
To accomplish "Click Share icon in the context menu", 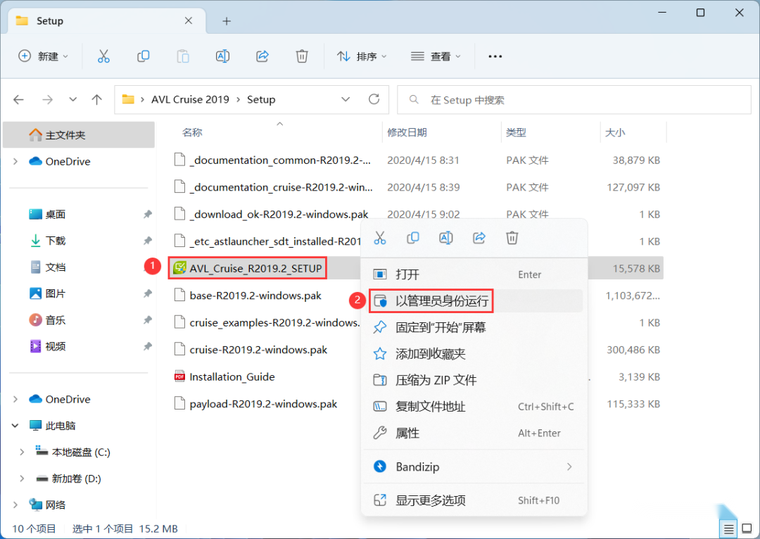I will point(479,238).
